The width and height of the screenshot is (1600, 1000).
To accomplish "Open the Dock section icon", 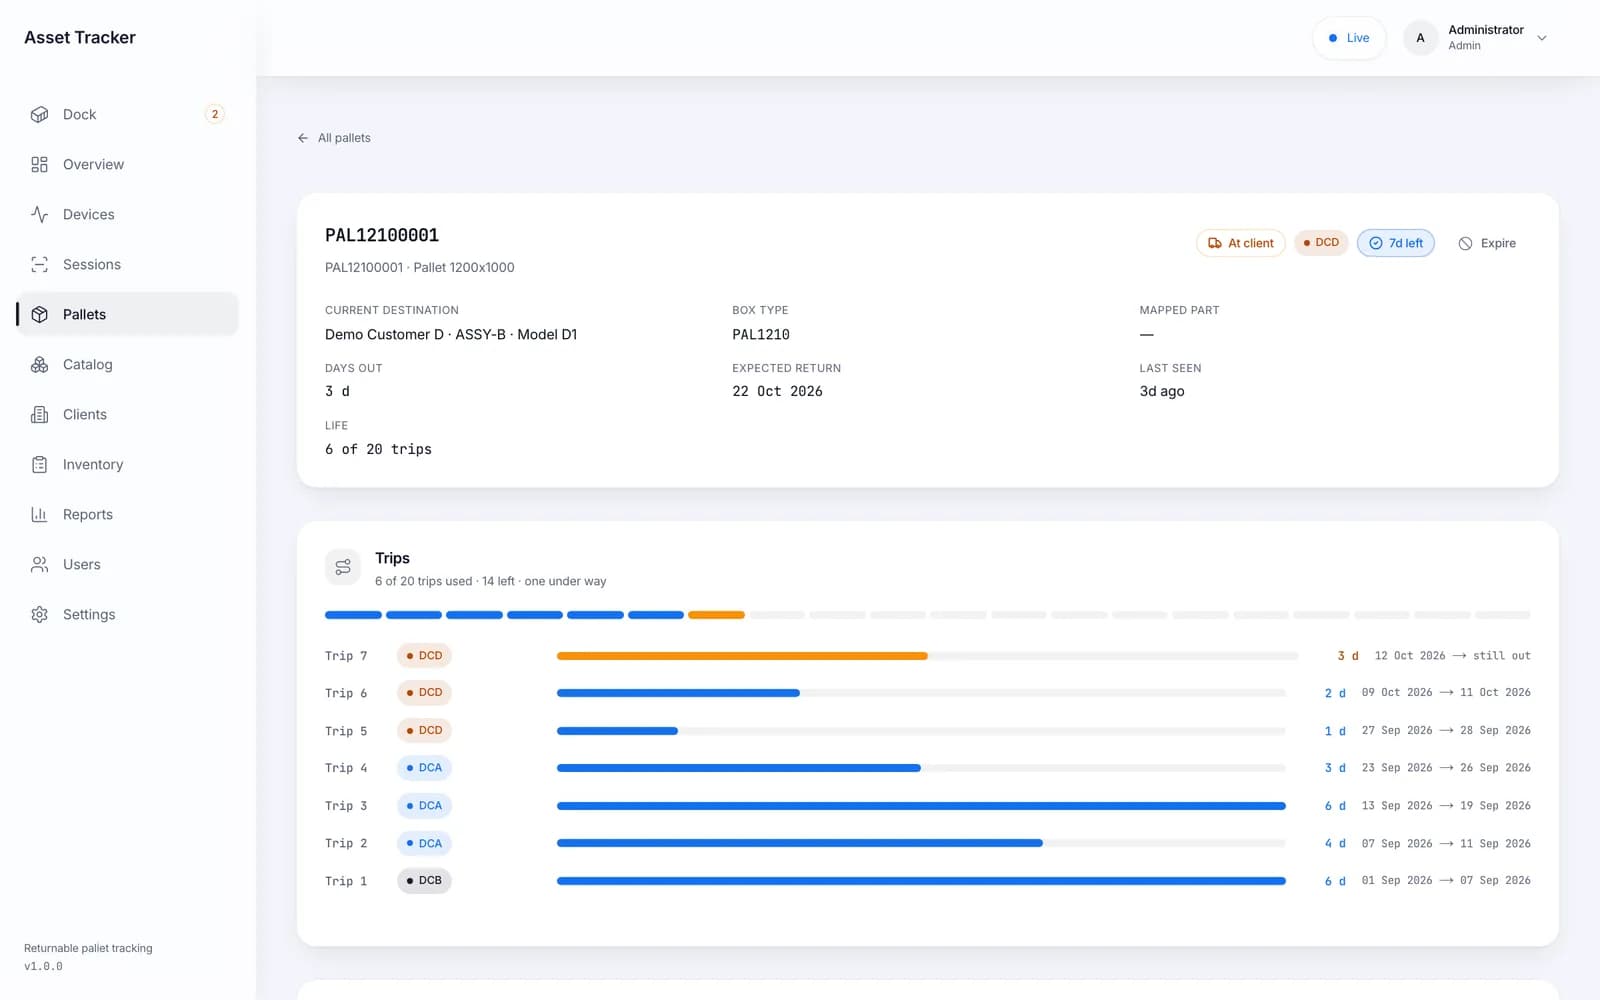I will coord(39,114).
